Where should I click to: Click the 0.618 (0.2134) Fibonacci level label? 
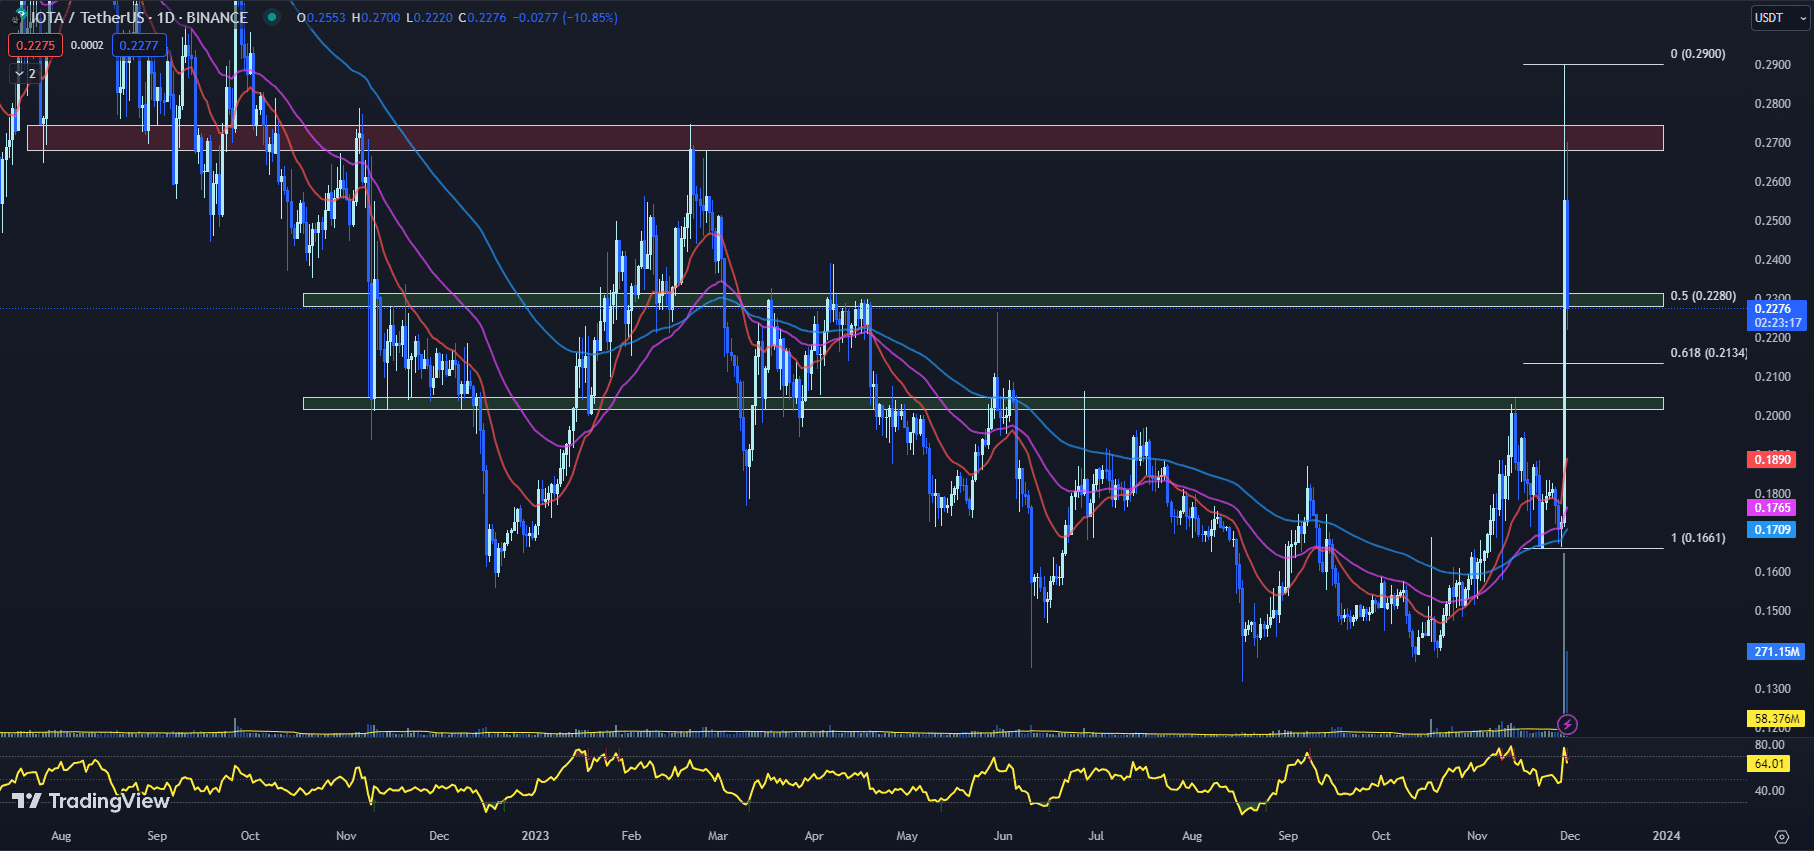[1708, 353]
